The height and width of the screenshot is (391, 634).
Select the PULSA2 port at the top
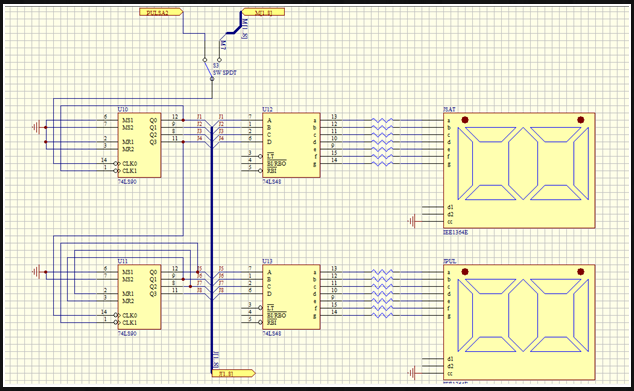(161, 13)
